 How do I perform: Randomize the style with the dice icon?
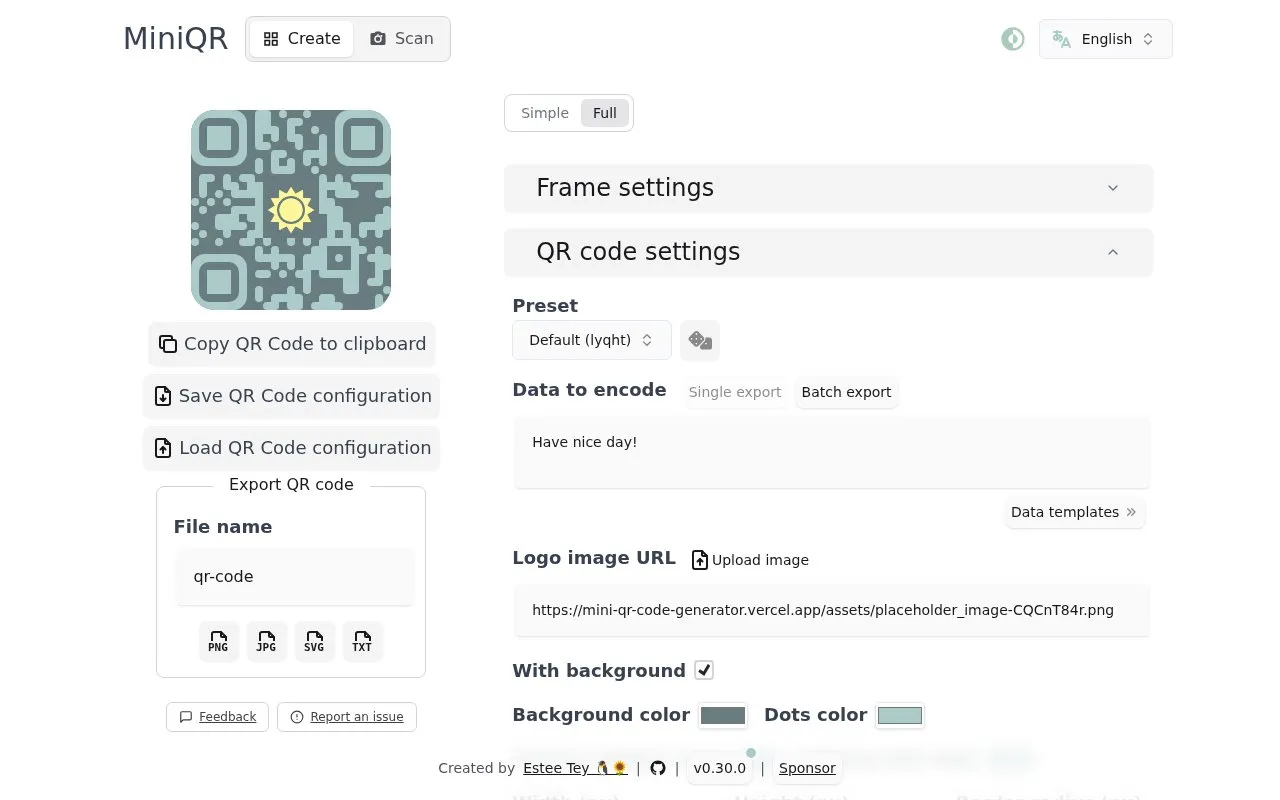[x=700, y=340]
